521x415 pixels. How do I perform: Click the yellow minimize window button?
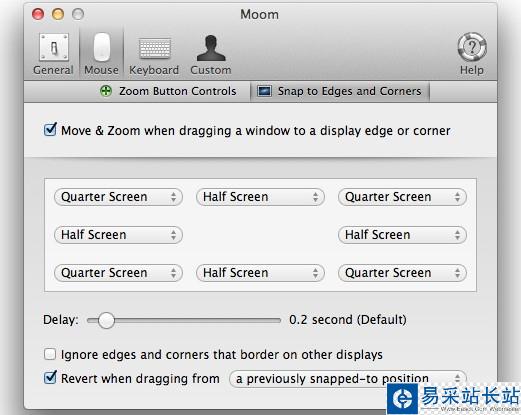click(58, 14)
